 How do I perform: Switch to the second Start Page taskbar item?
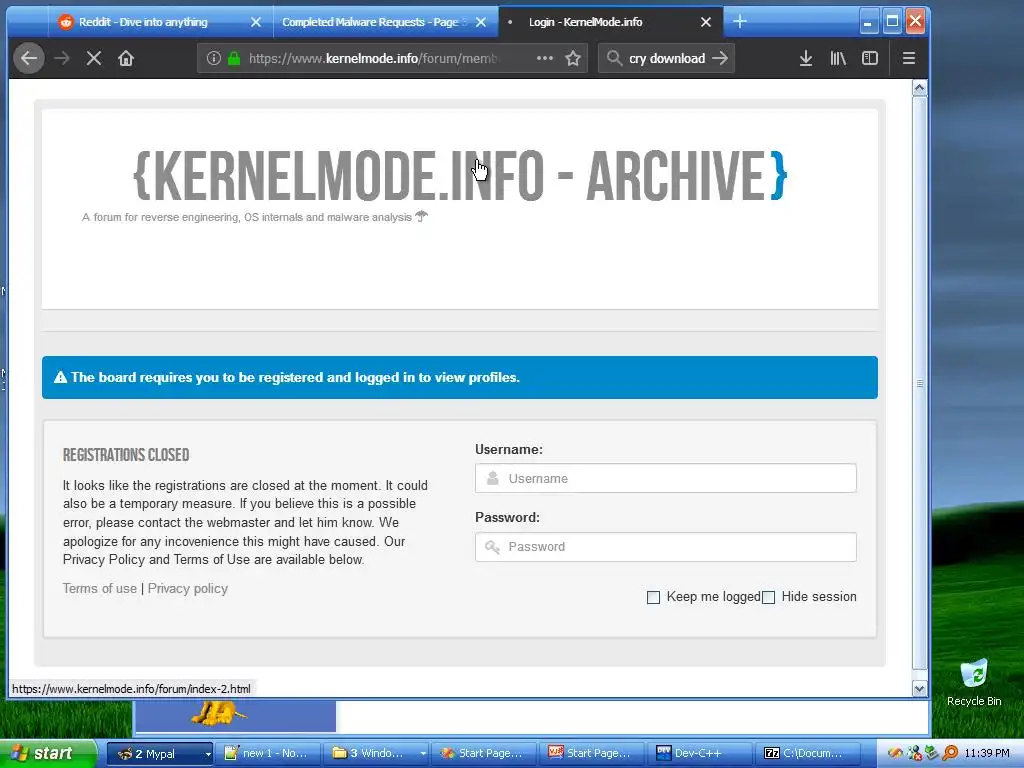591,753
